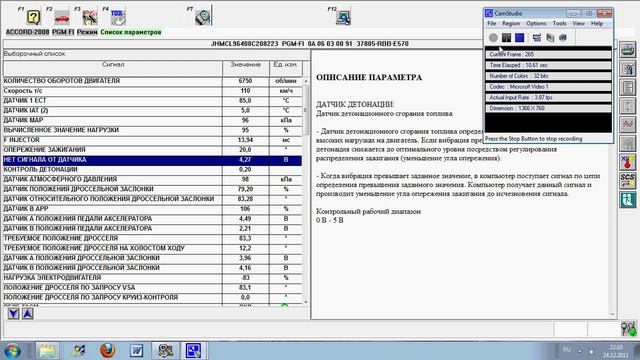Click the CamStudio pause button
640x360 pixels.
click(x=506, y=38)
